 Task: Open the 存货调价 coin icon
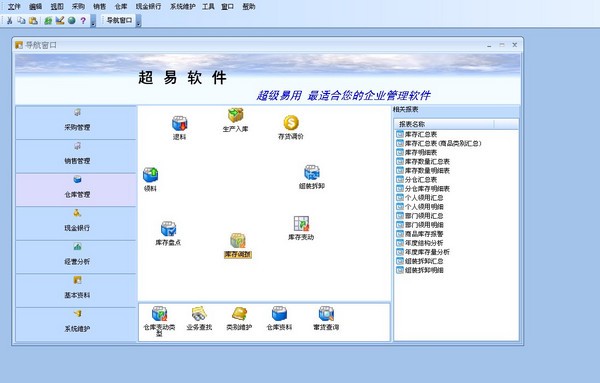pos(291,123)
